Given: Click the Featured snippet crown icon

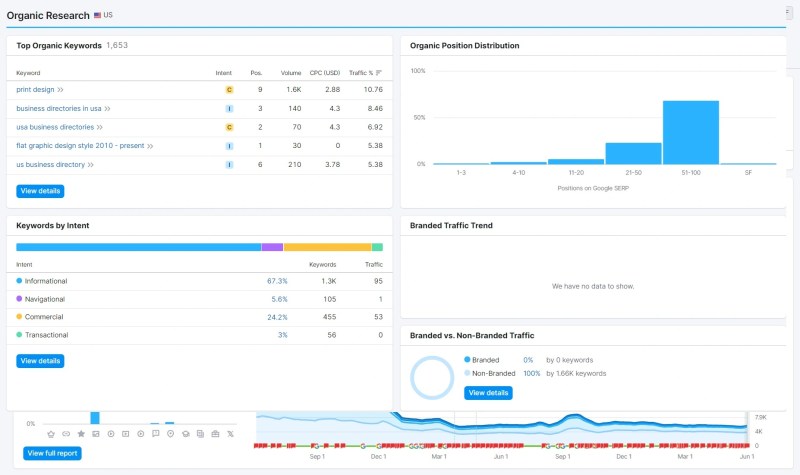Looking at the screenshot, I should tap(51, 434).
